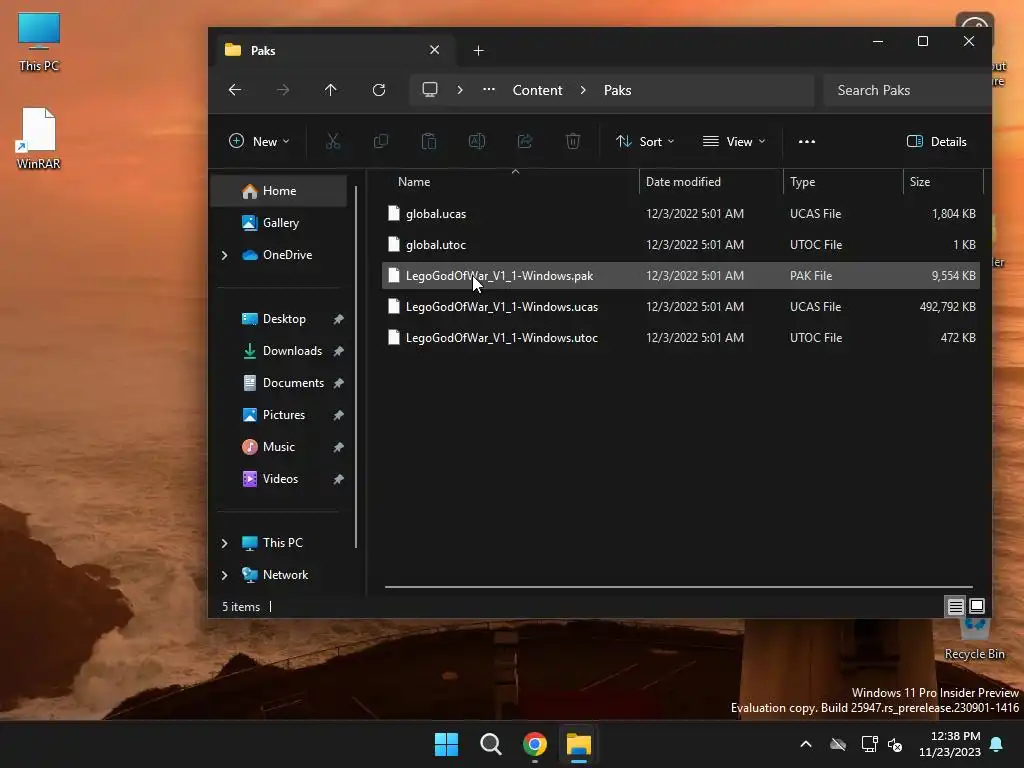Select LegoGodOfWar_V1_1-Windows.utoc file
The width and height of the screenshot is (1024, 768).
click(680, 338)
